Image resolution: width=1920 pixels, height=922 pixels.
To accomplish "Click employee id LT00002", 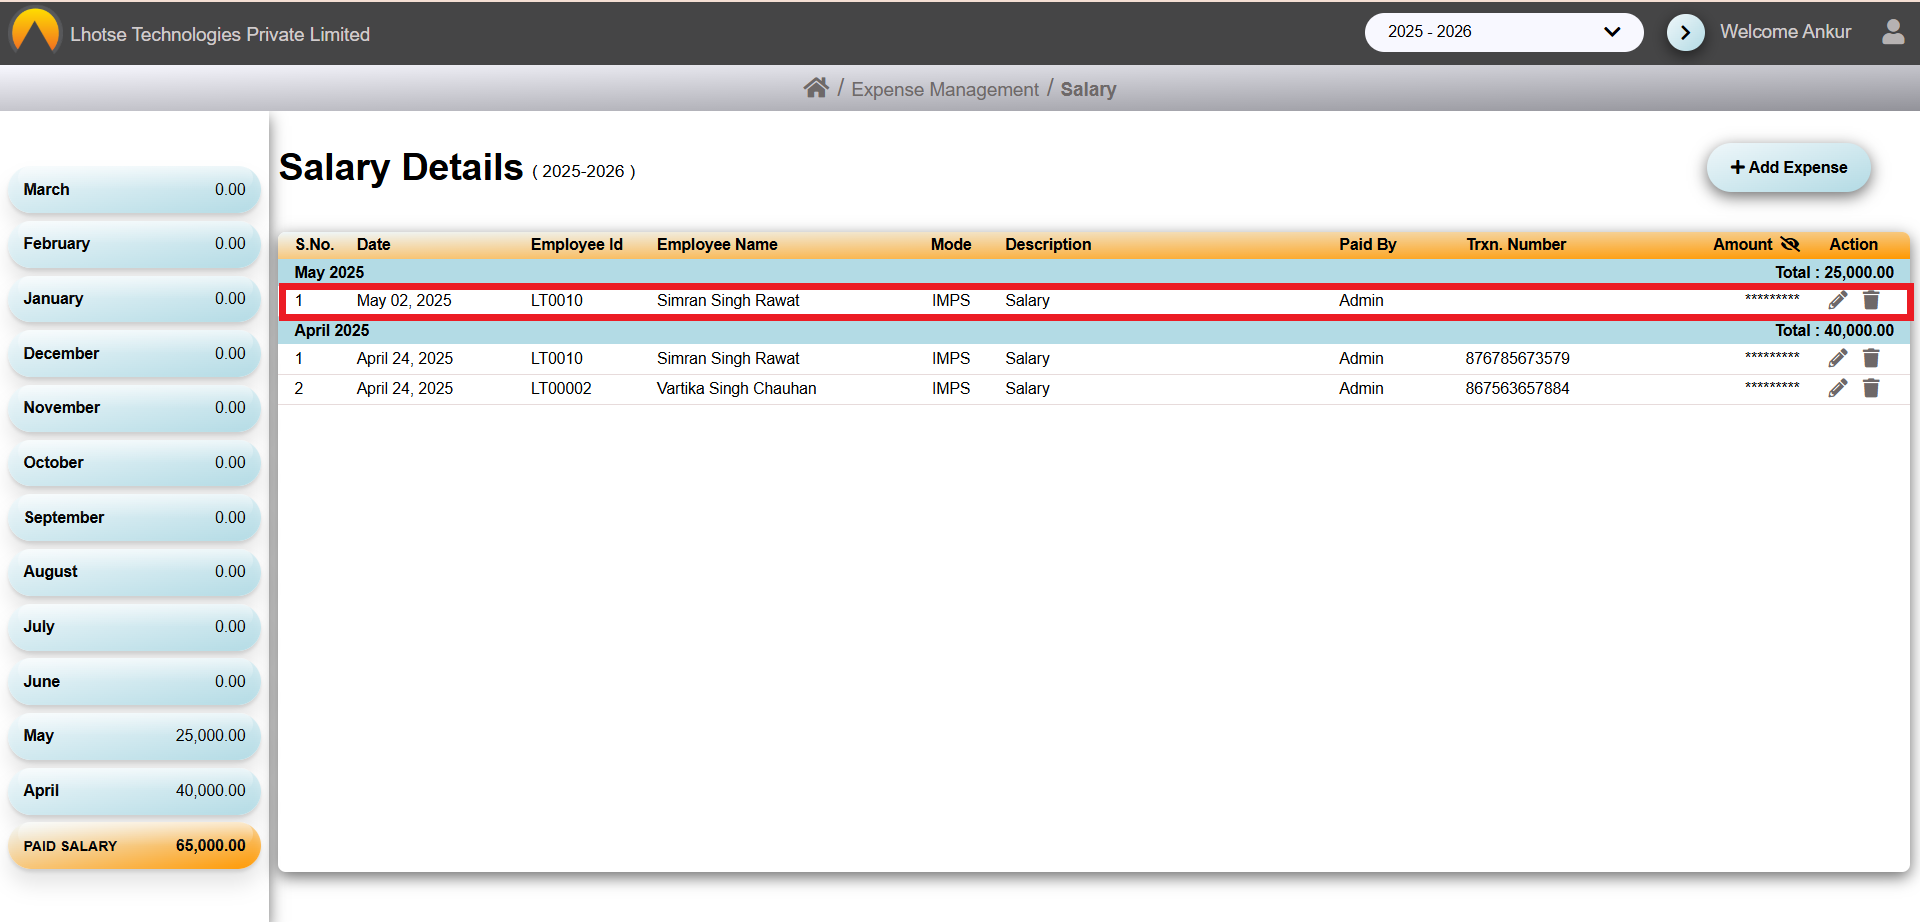I will coord(561,388).
